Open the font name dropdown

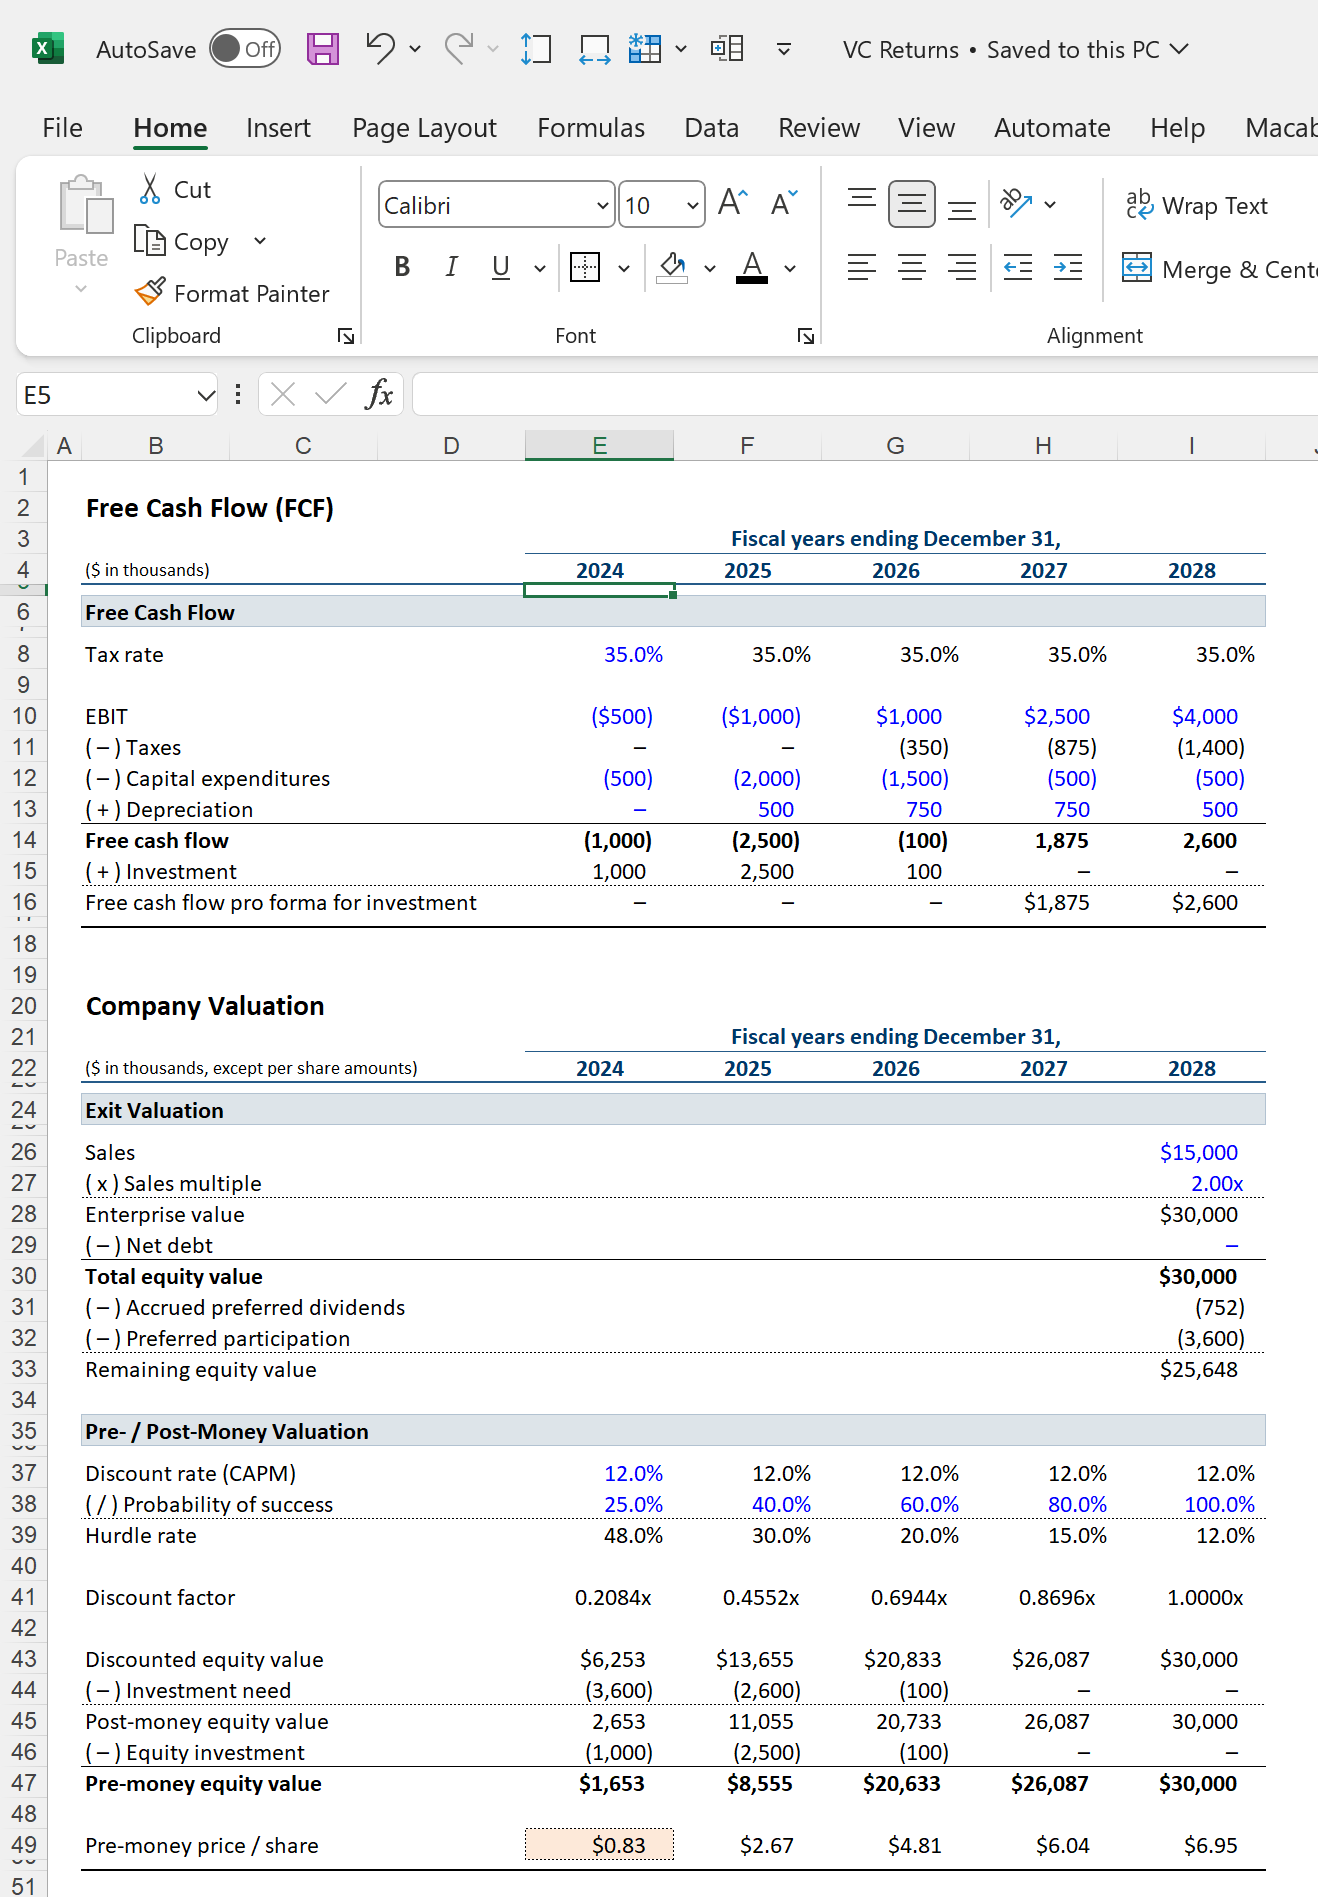602,206
